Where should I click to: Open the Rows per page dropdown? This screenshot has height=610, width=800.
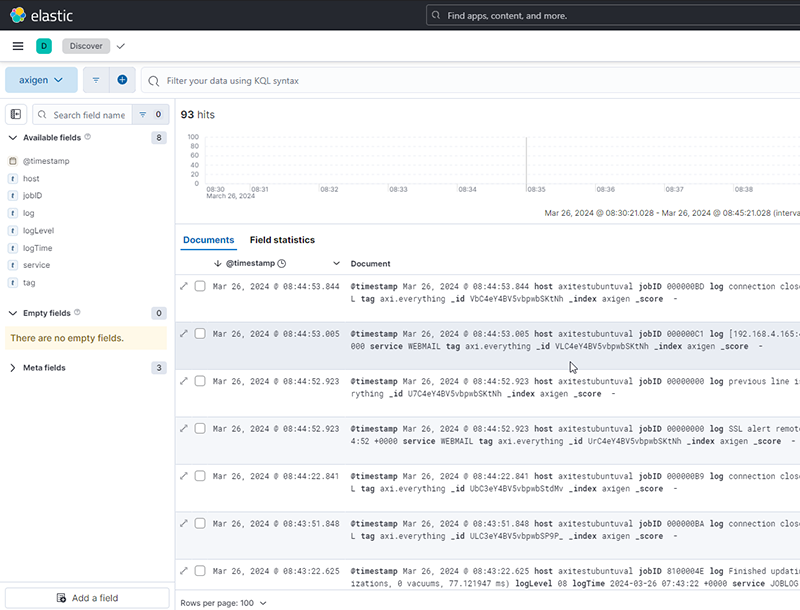[x=223, y=603]
